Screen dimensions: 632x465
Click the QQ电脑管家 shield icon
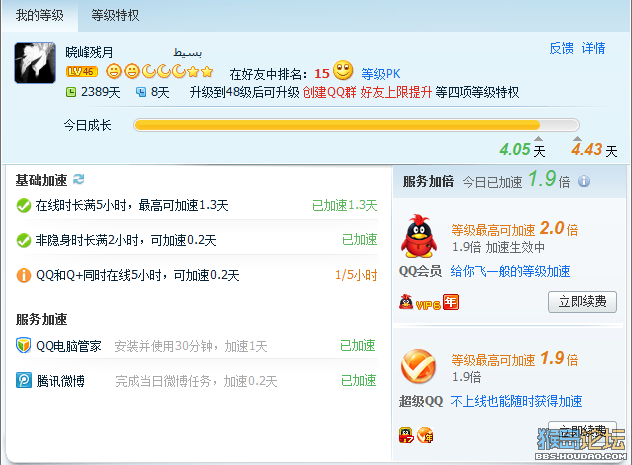tap(23, 345)
